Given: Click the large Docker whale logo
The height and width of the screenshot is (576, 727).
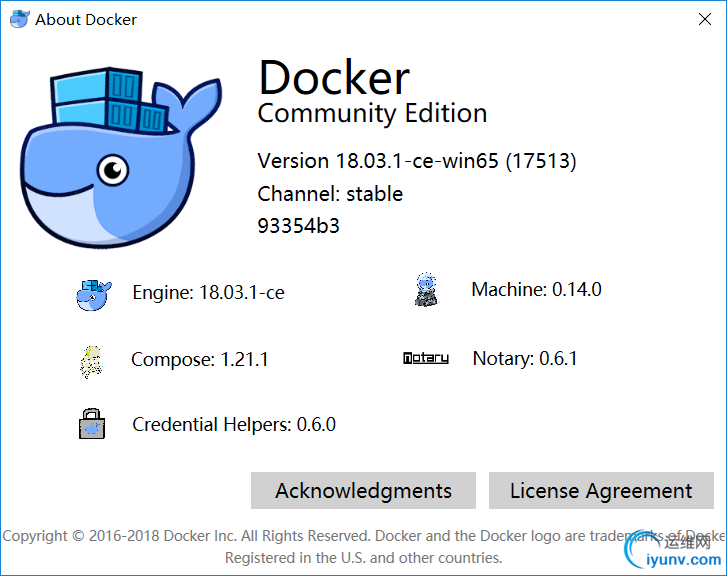Looking at the screenshot, I should tap(121, 158).
